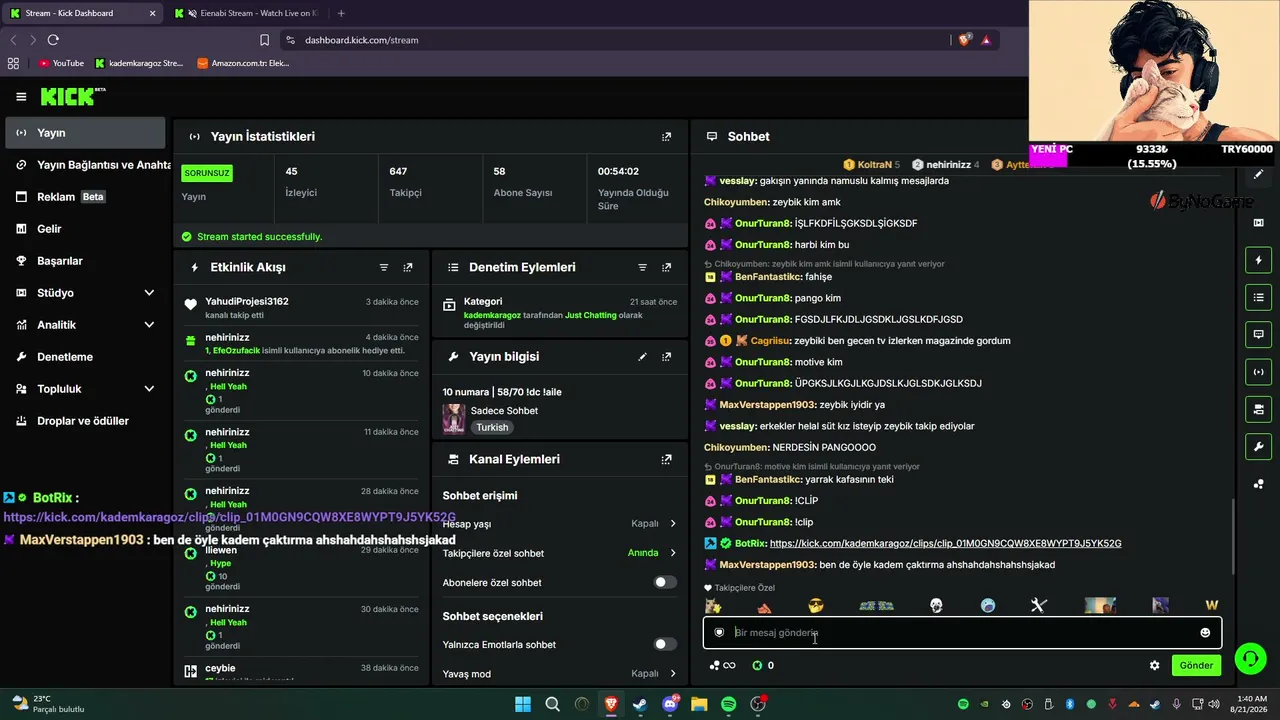Open the hamburger menu next to the Kick logo
This screenshot has height=720, width=1280.
pos(21,97)
